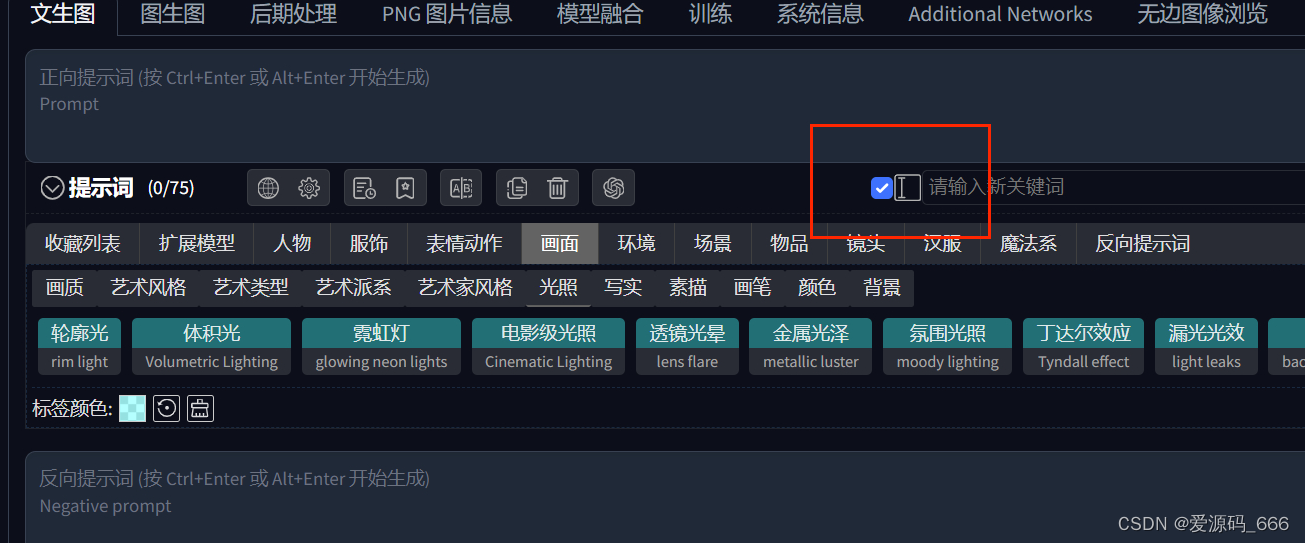Collapse the 提示词 section chevron
Viewport: 1305px width, 543px height.
[x=52, y=188]
